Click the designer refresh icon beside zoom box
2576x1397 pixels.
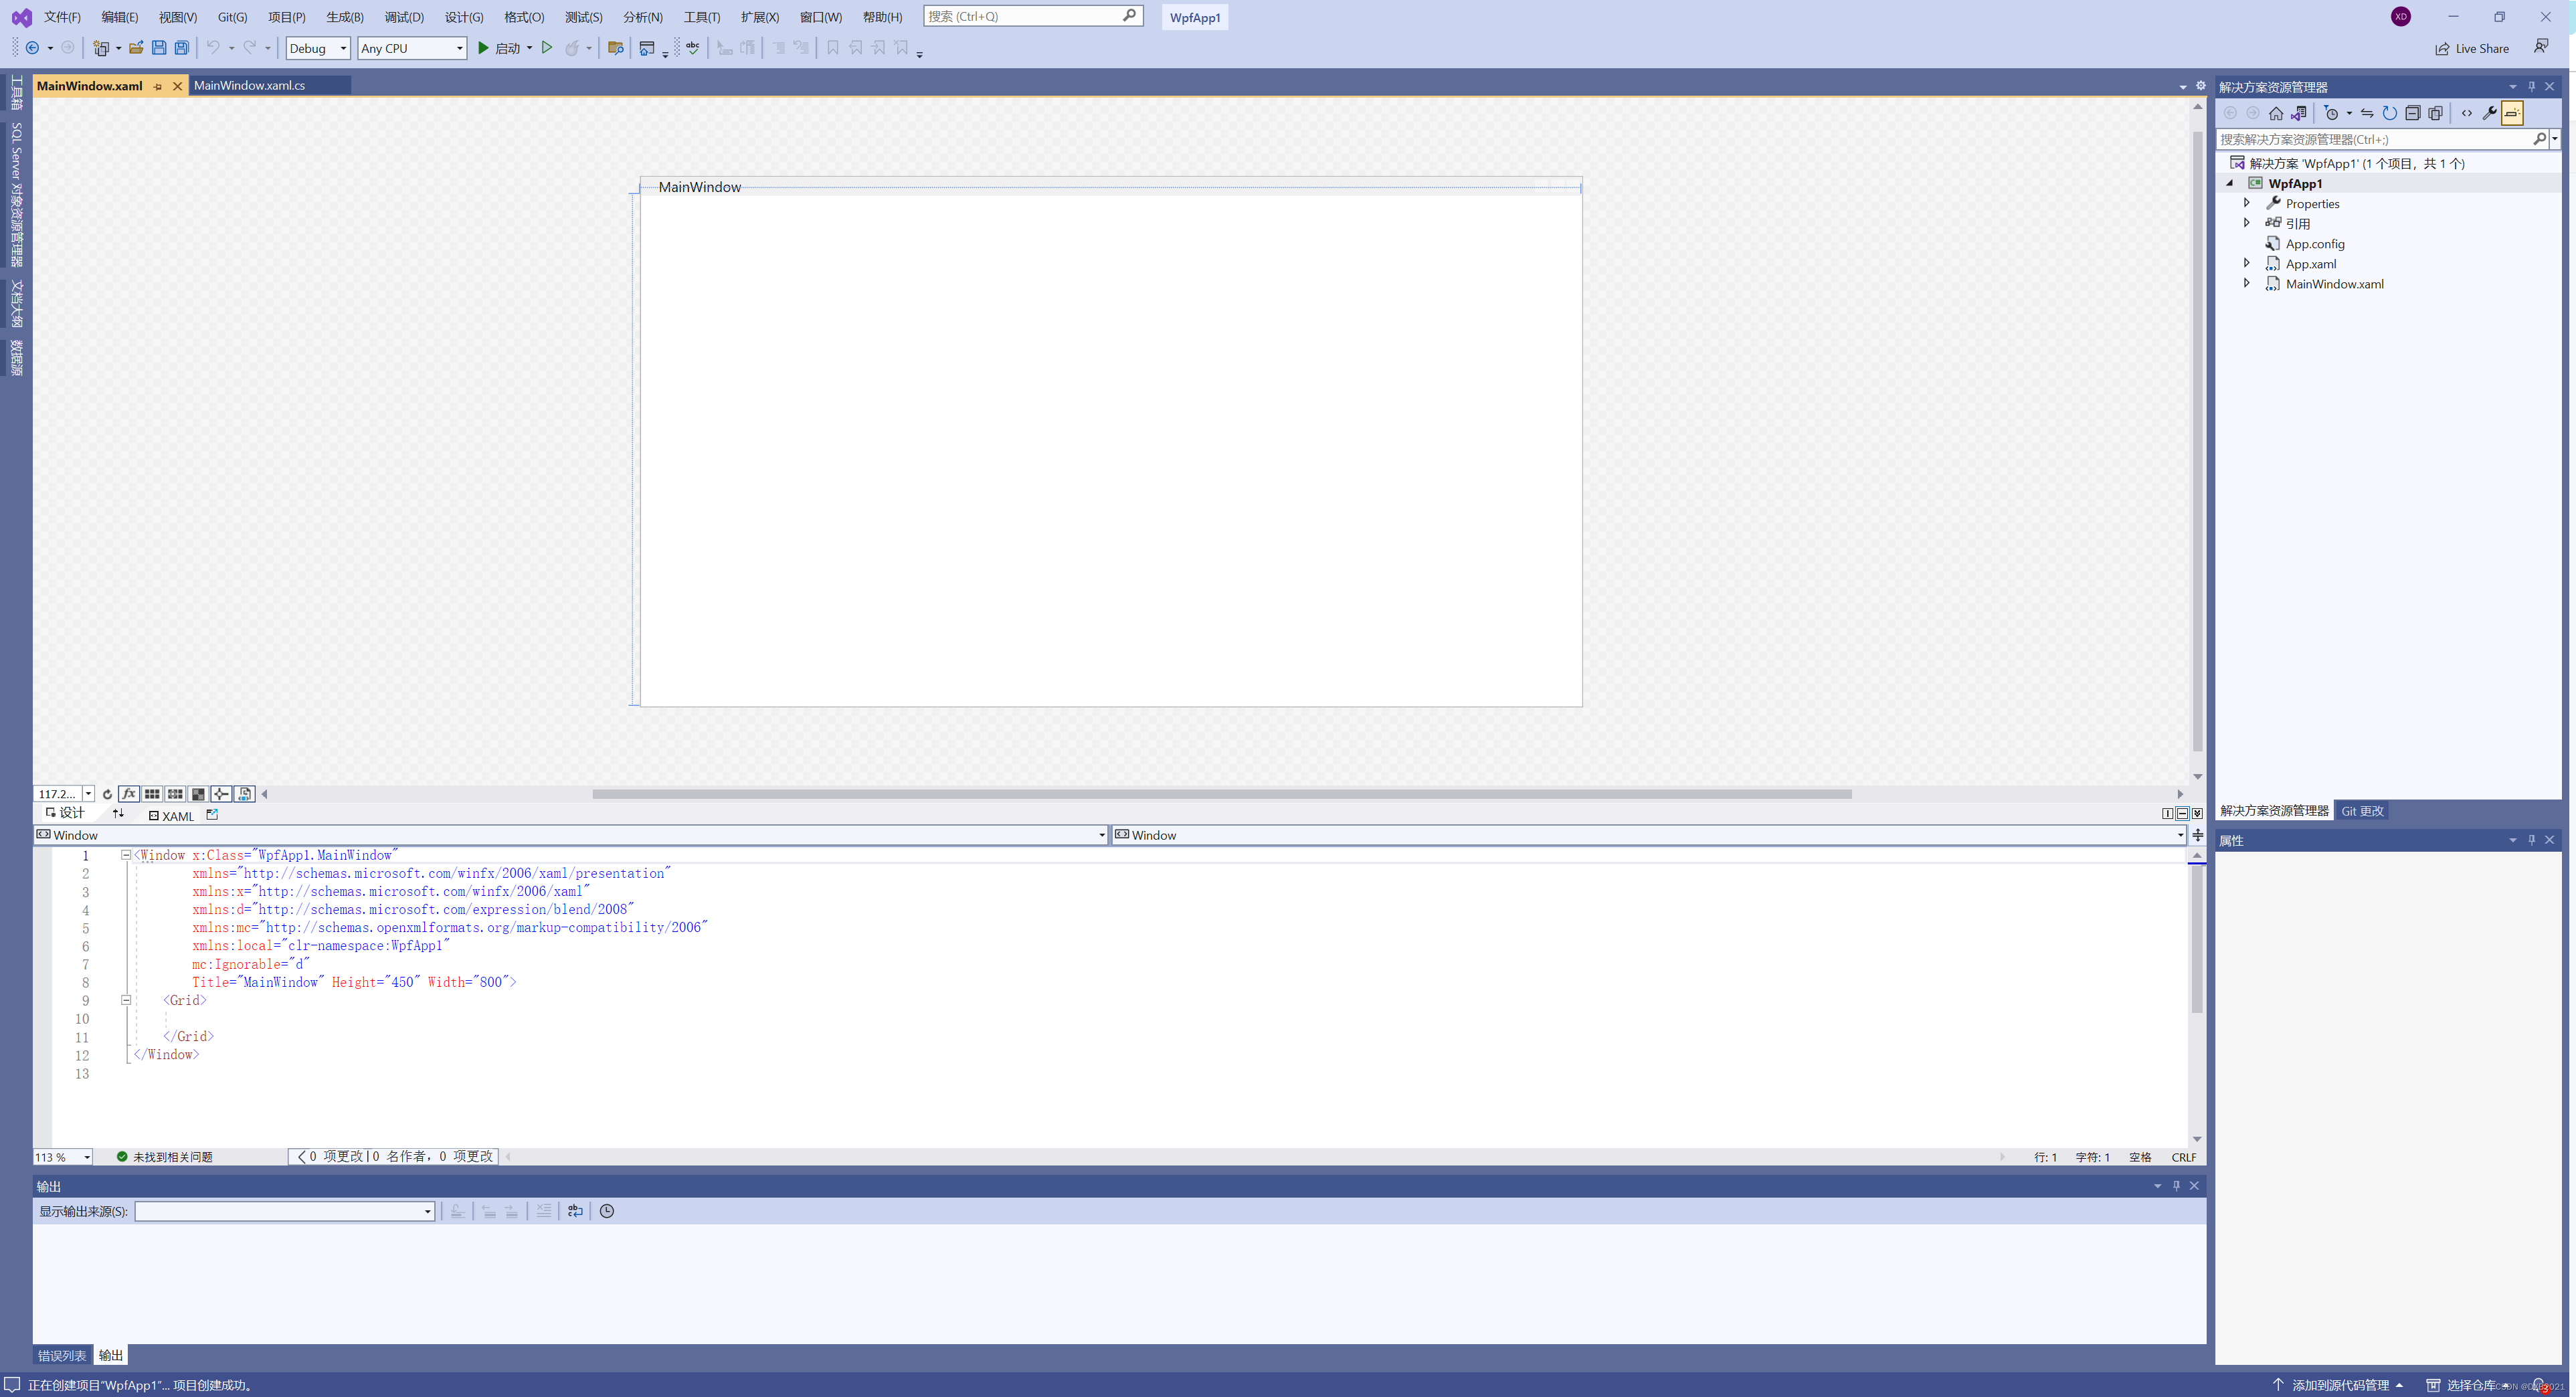(107, 794)
